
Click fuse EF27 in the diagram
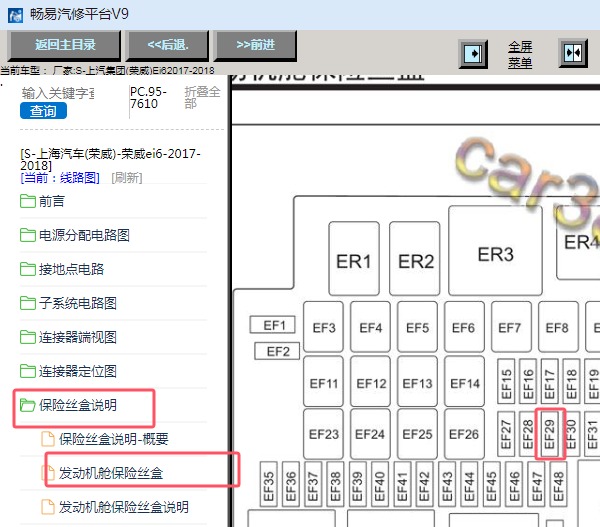click(x=506, y=434)
